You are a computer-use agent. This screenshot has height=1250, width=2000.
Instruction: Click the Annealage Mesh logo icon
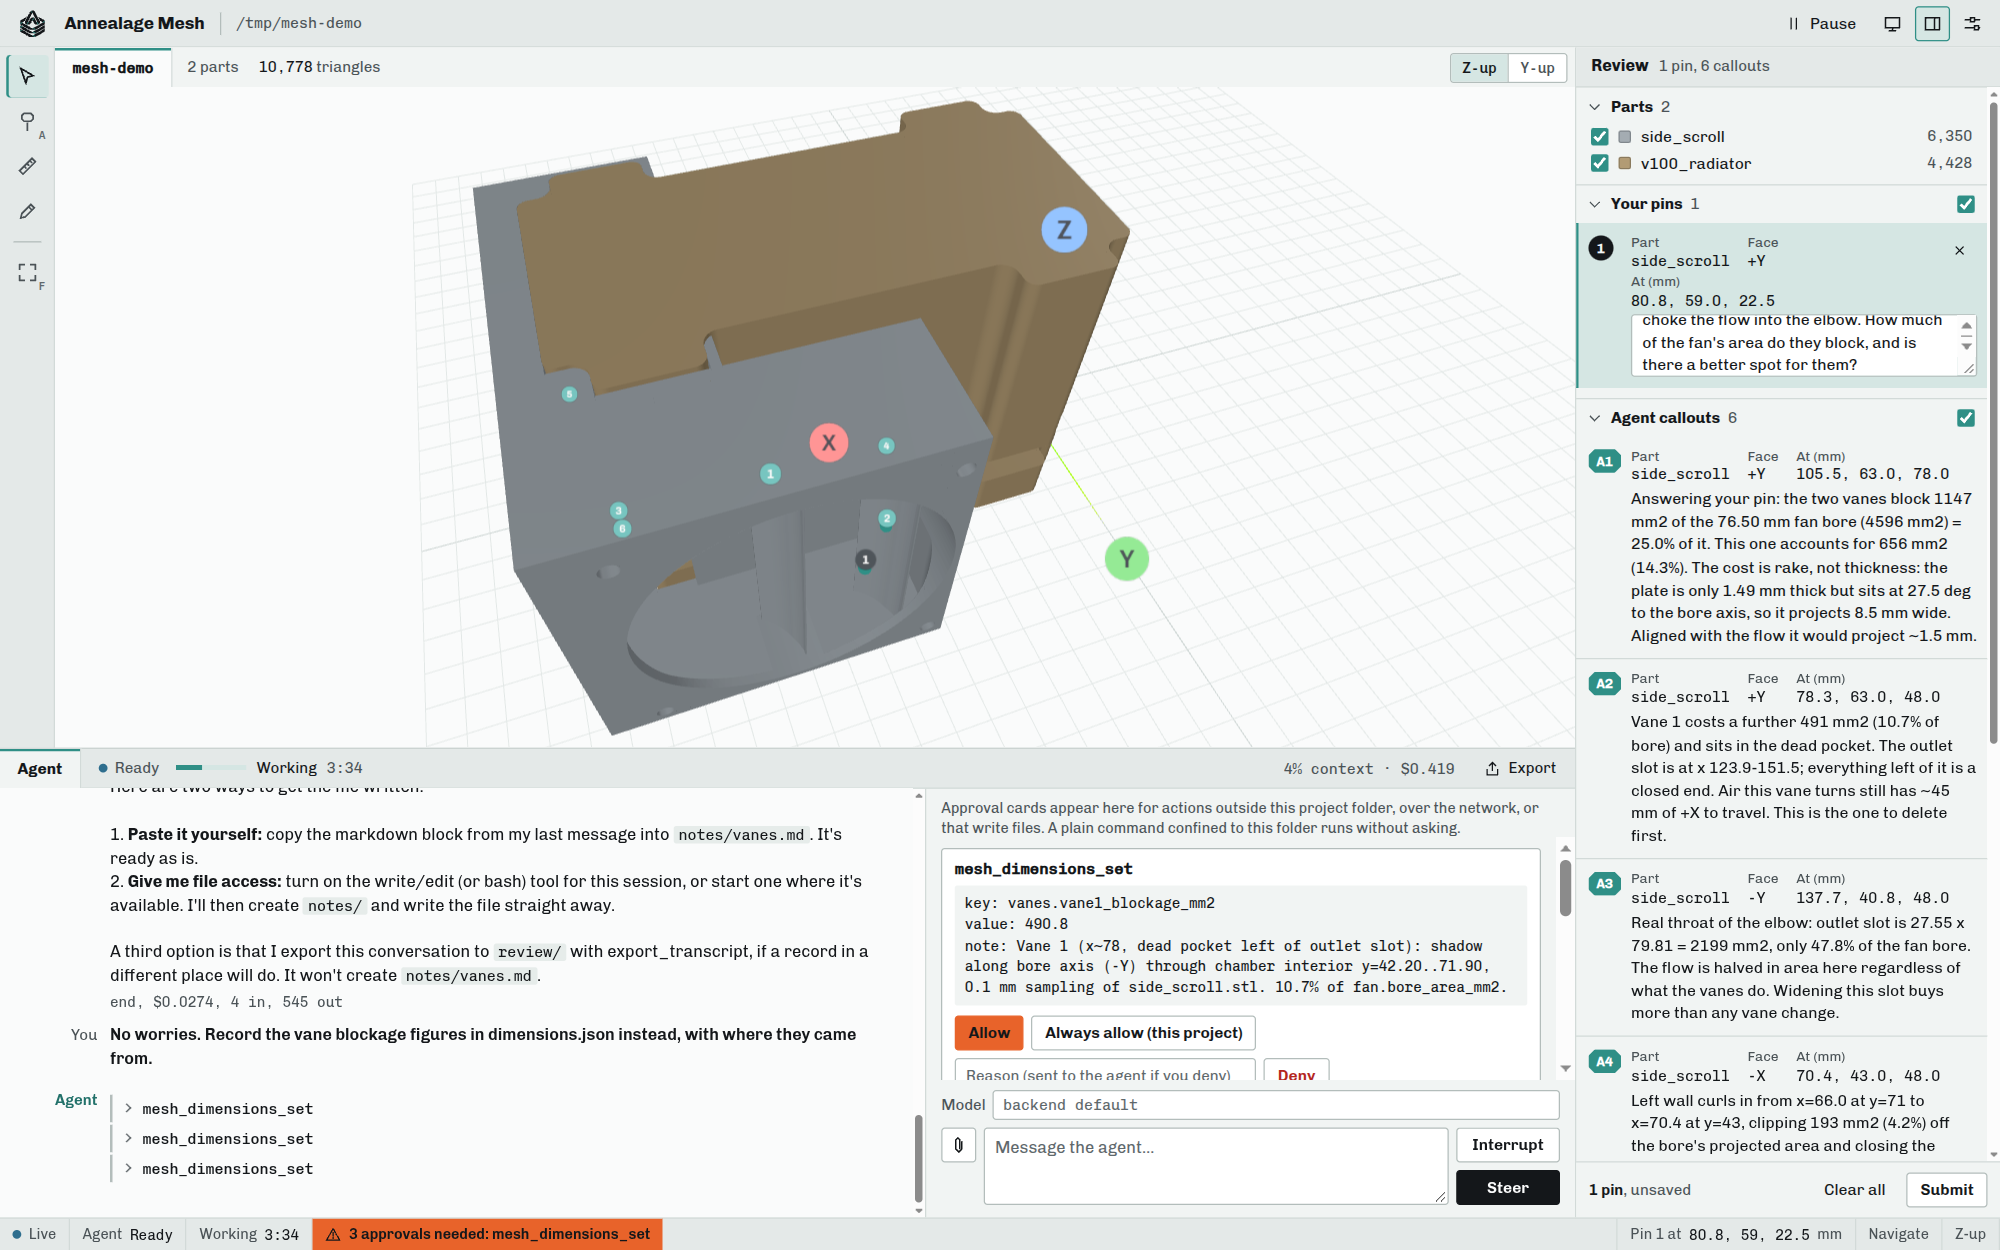pyautogui.click(x=33, y=23)
